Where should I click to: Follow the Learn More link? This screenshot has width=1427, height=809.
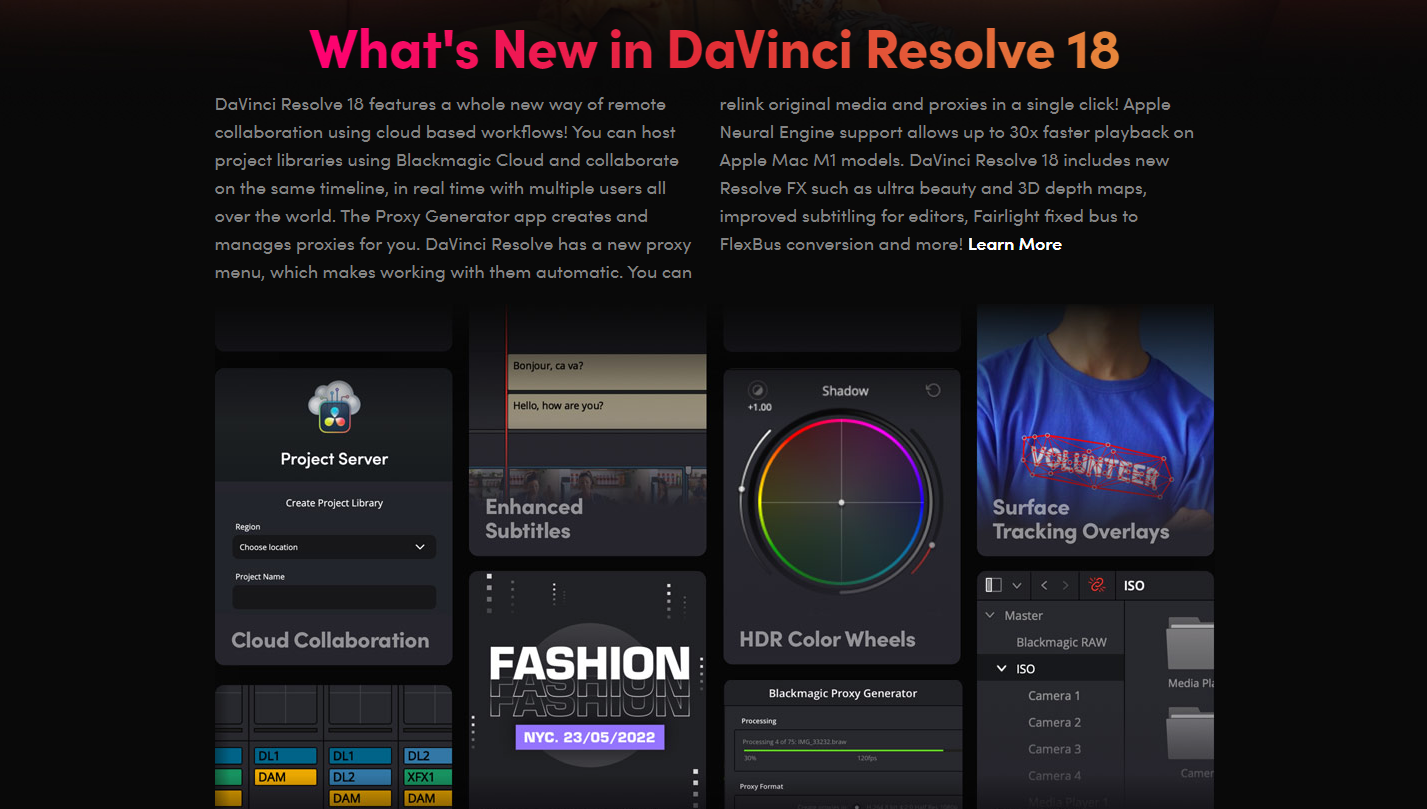click(x=1015, y=244)
